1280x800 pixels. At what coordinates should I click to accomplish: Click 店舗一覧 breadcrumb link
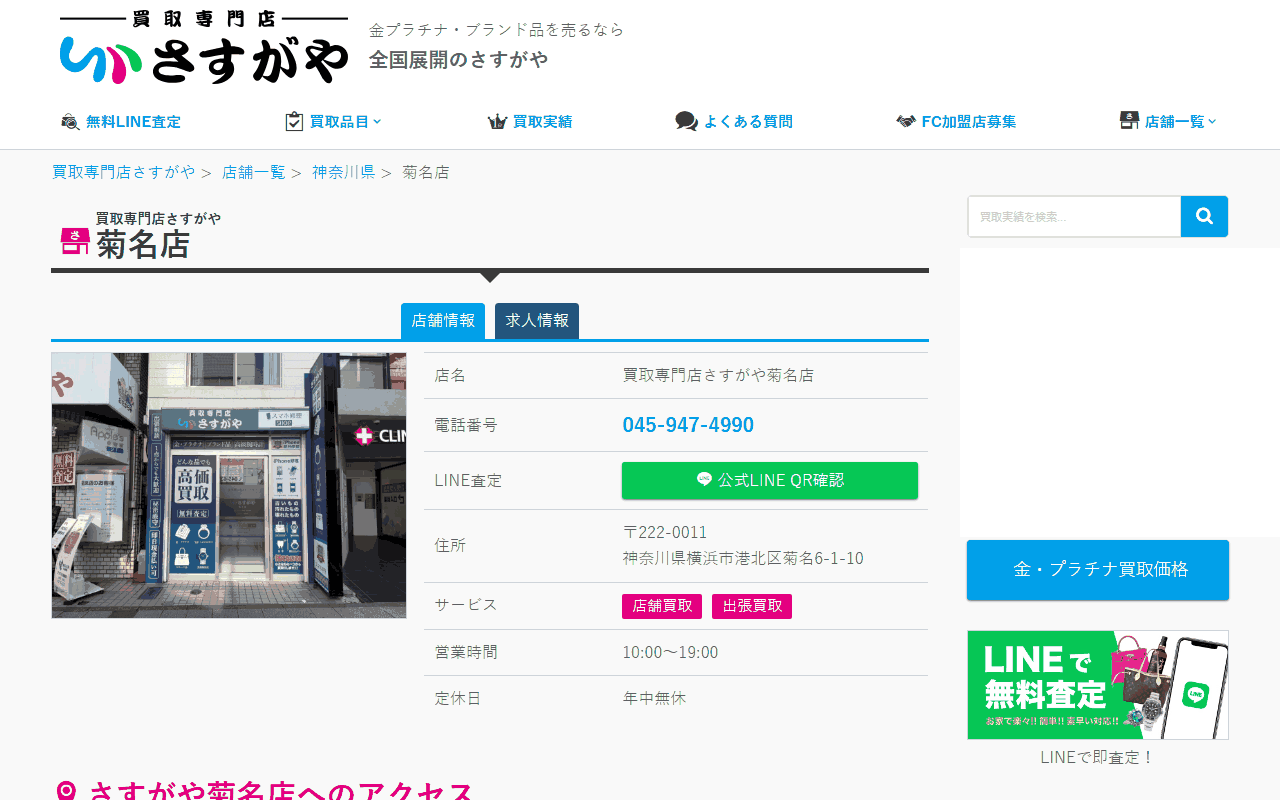coord(254,172)
